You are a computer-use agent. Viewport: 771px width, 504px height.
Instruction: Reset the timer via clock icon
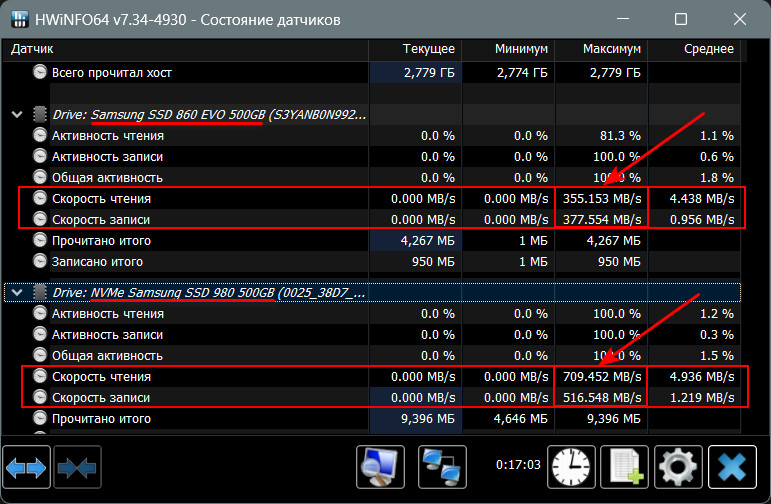coord(571,467)
